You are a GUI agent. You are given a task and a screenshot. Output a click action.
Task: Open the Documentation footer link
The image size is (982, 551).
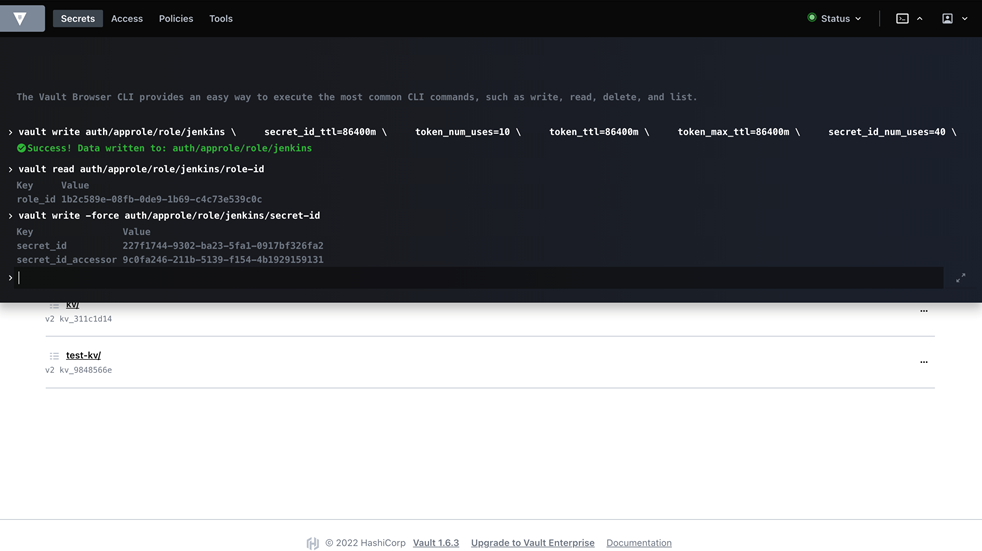point(638,543)
